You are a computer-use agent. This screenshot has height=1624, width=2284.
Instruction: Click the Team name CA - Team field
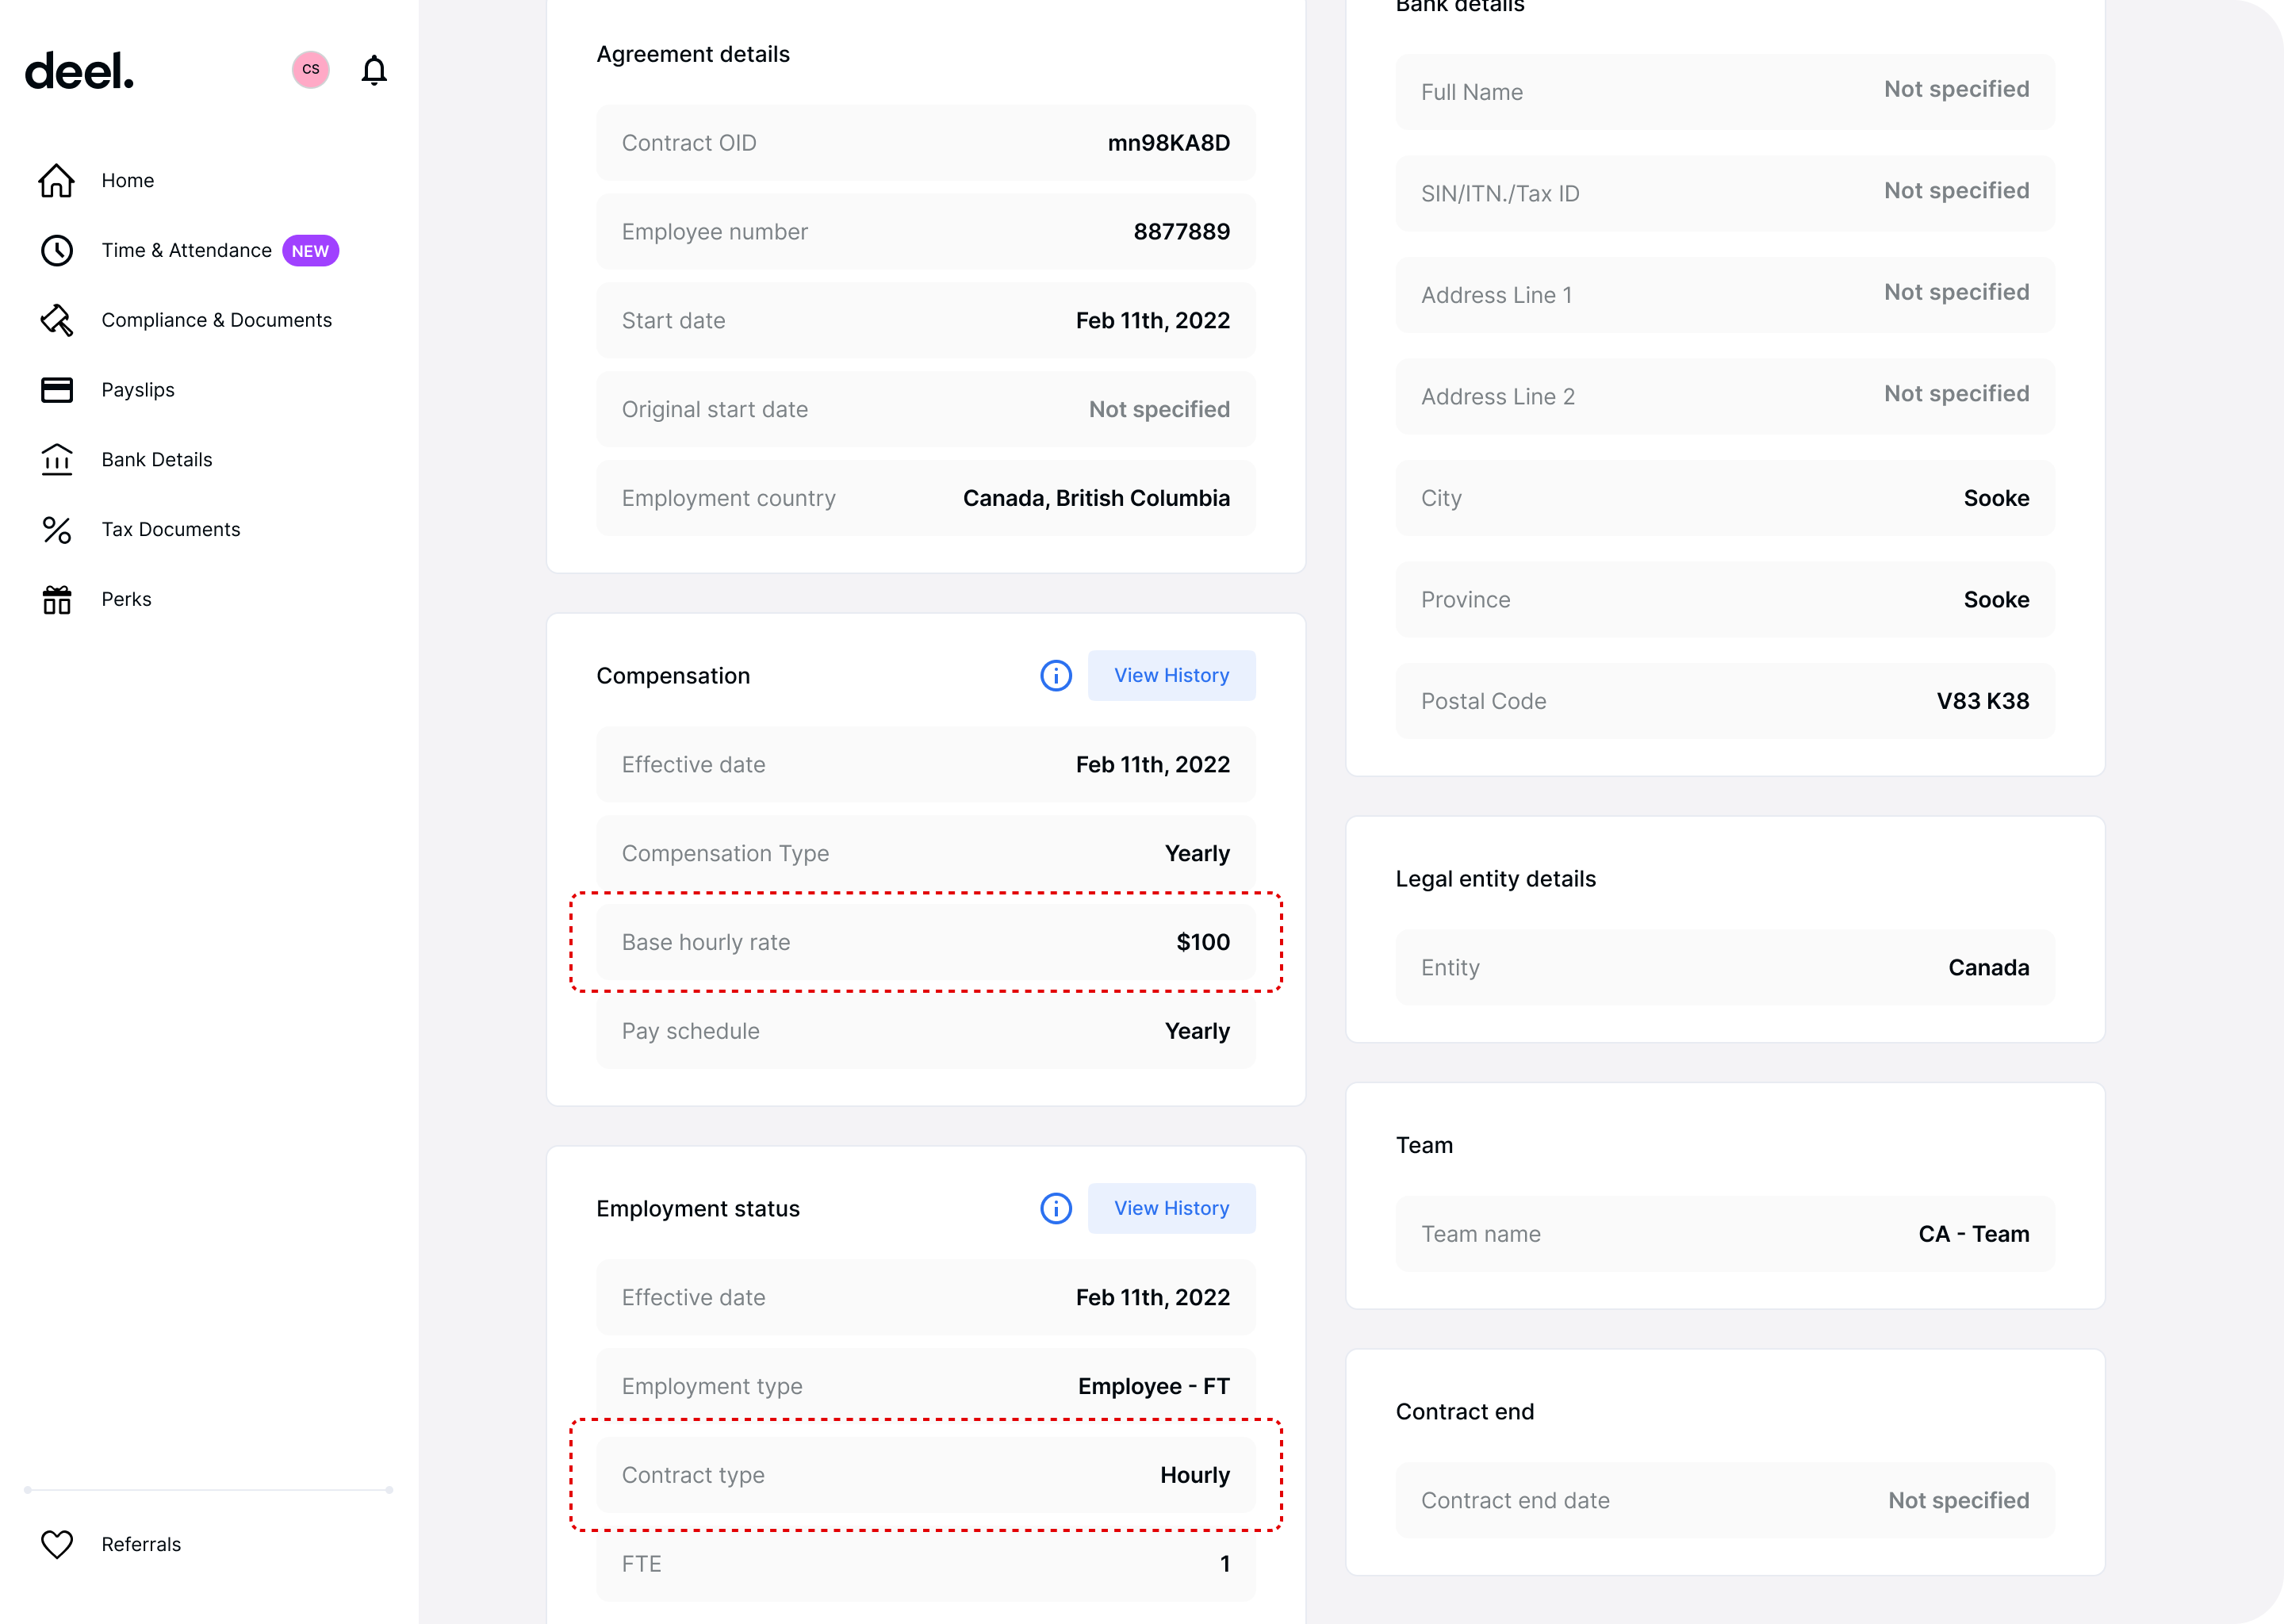[1724, 1233]
